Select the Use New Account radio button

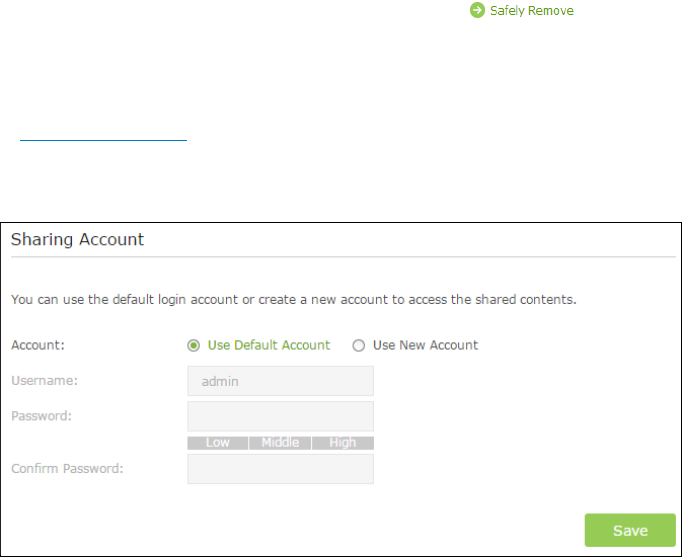click(x=359, y=346)
